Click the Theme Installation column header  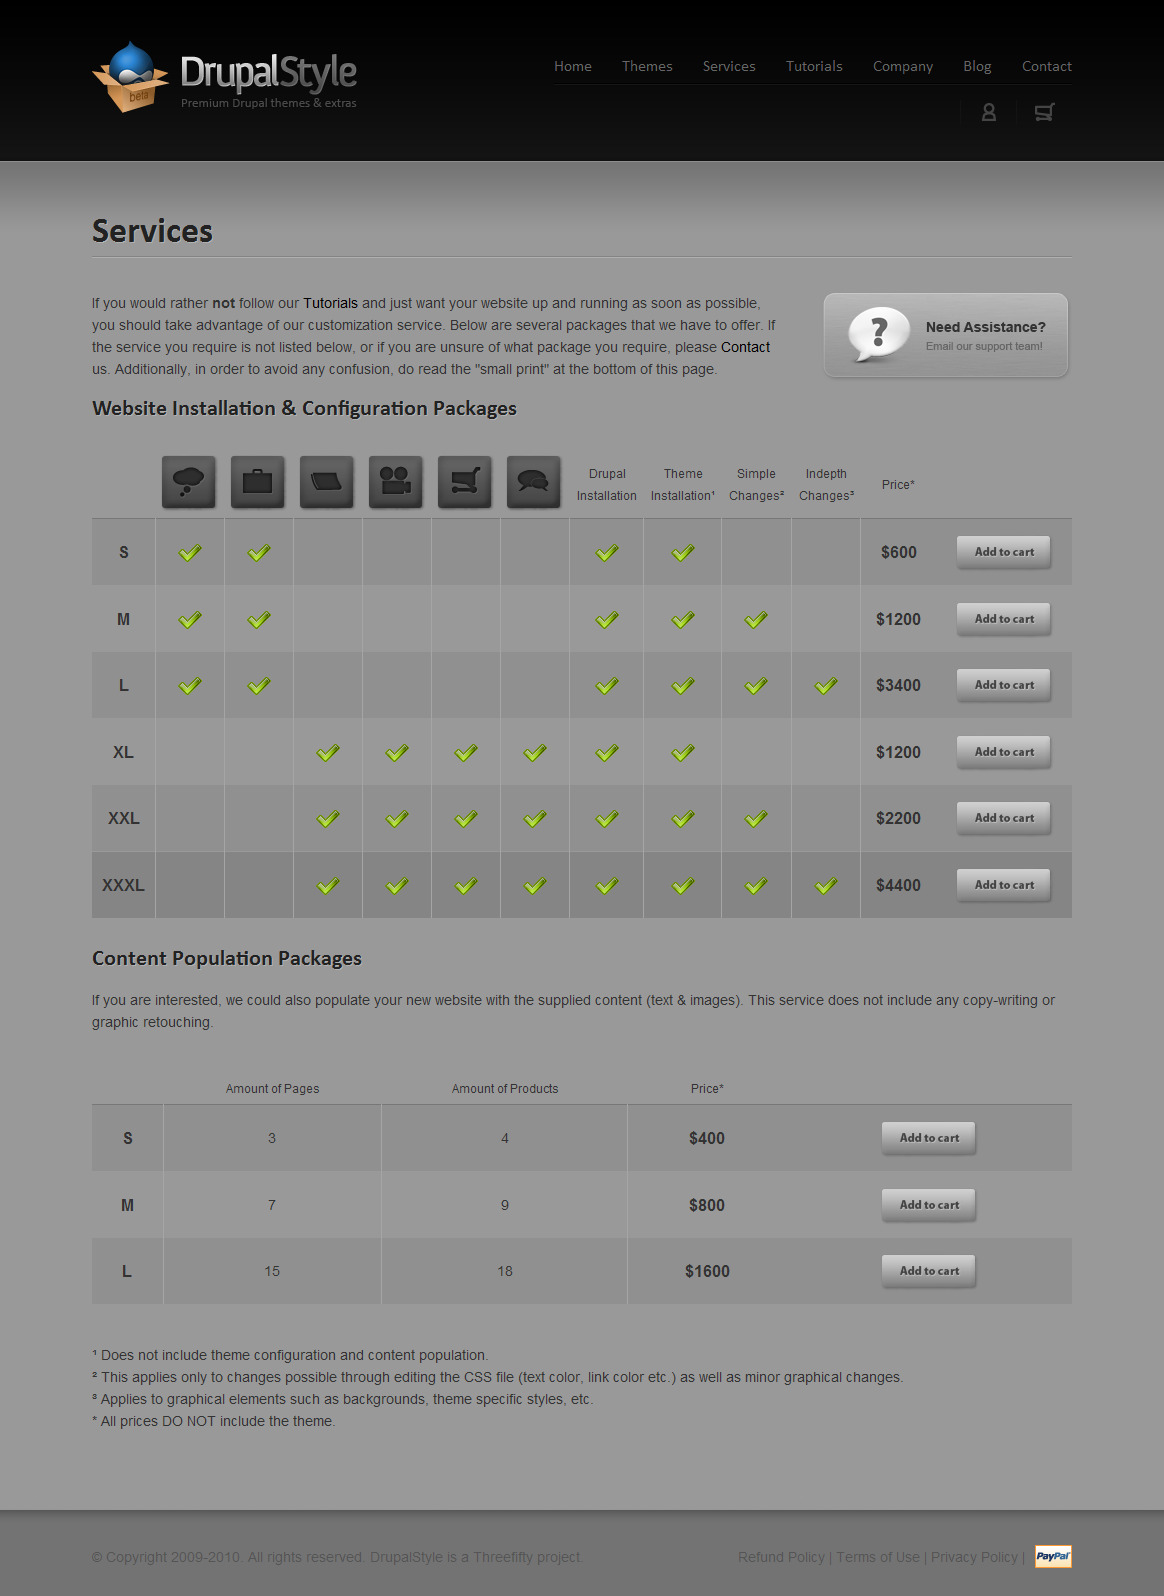tap(683, 485)
